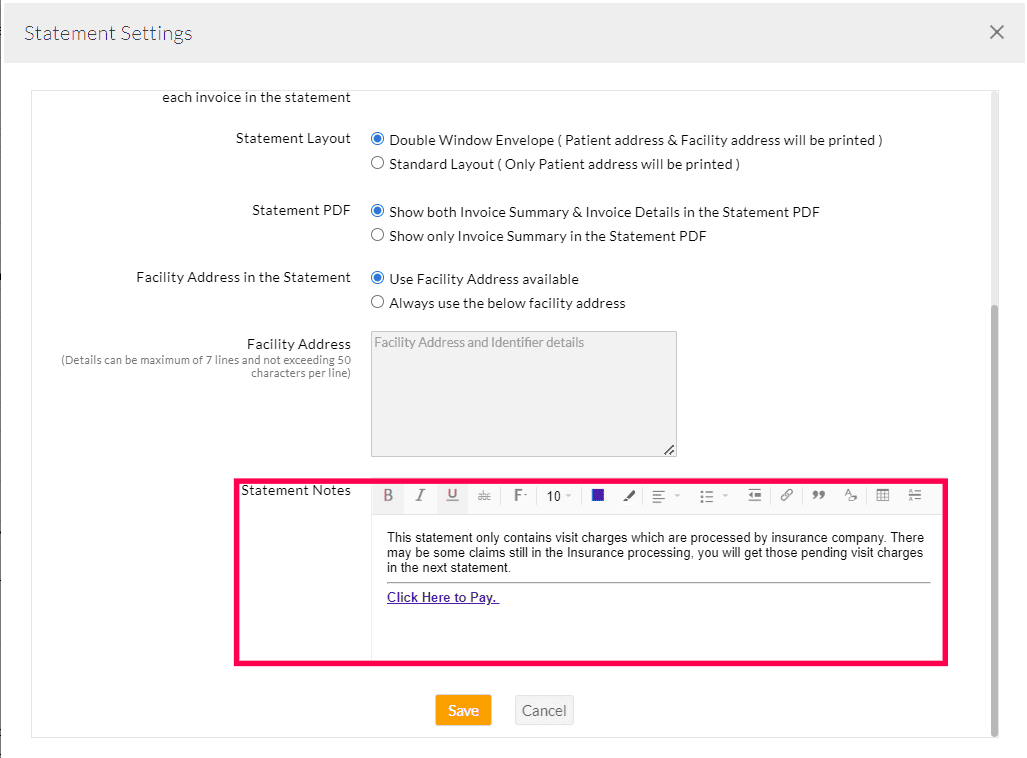Apply italic formatting in notes editor
Viewport: 1027px width, 758px height.
tap(420, 496)
